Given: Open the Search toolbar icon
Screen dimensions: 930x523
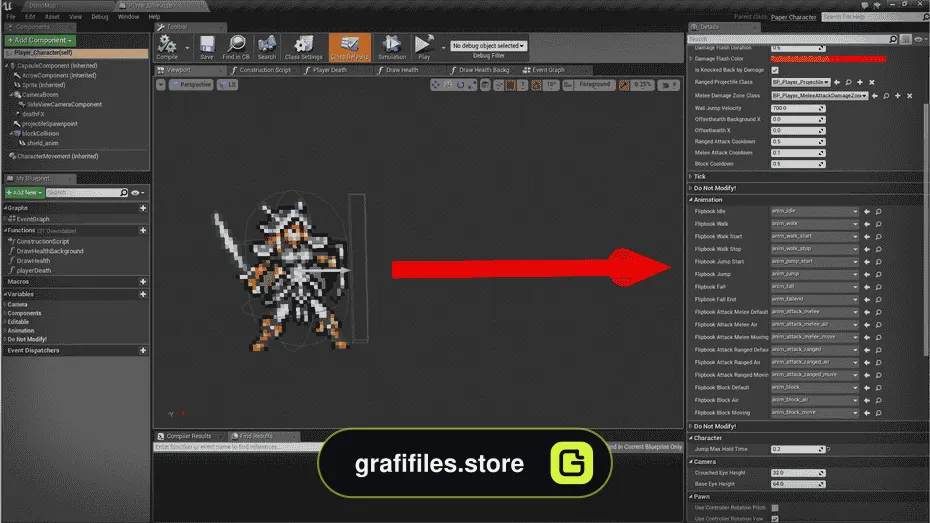Looking at the screenshot, I should click(x=267, y=47).
